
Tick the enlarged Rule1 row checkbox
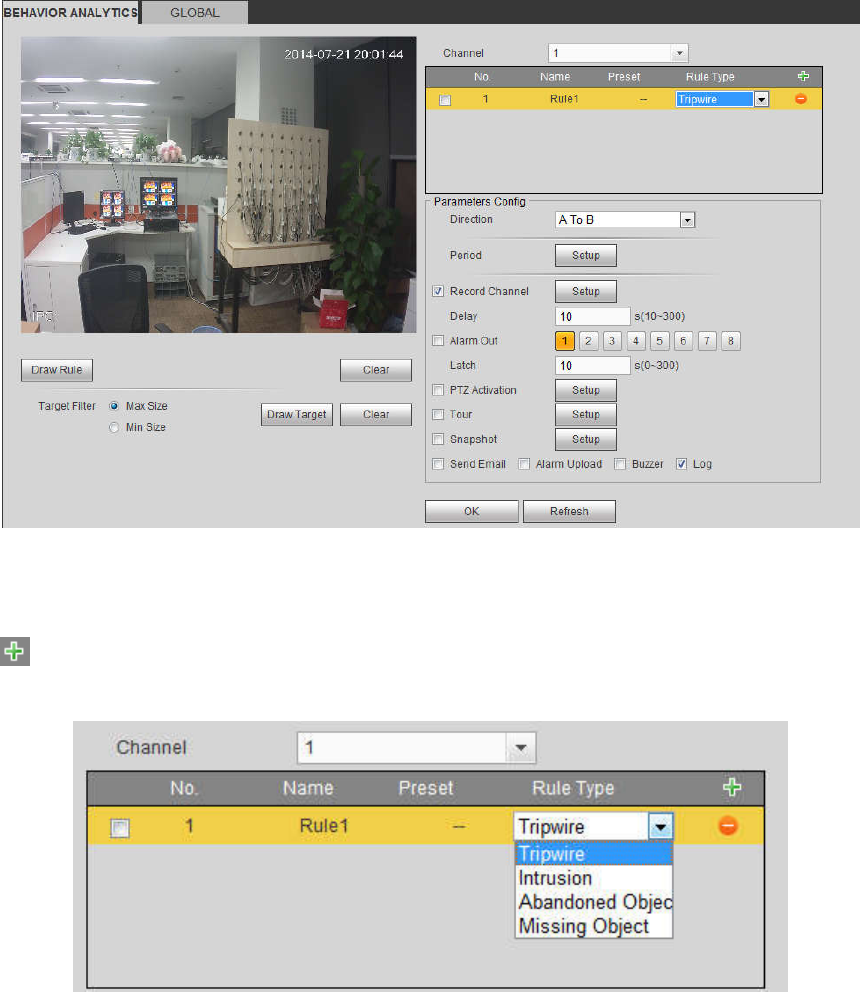[120, 828]
